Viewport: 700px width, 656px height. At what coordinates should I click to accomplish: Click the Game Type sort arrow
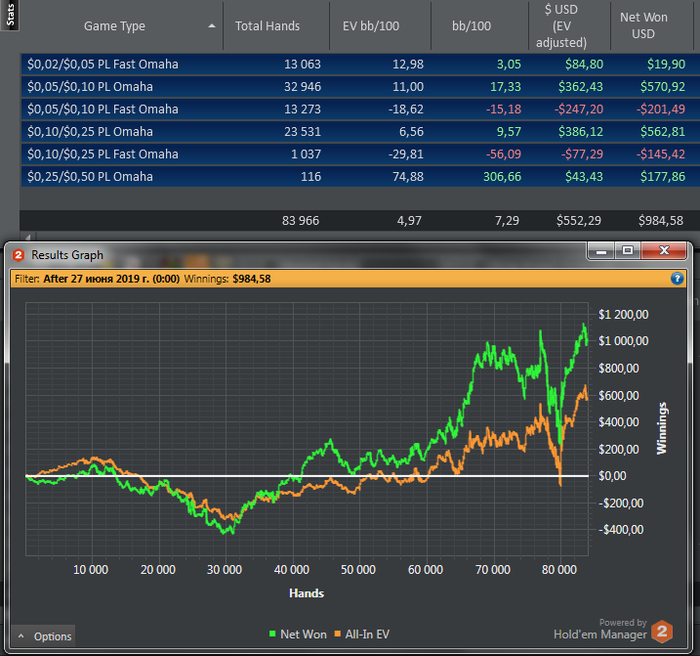pyautogui.click(x=212, y=26)
